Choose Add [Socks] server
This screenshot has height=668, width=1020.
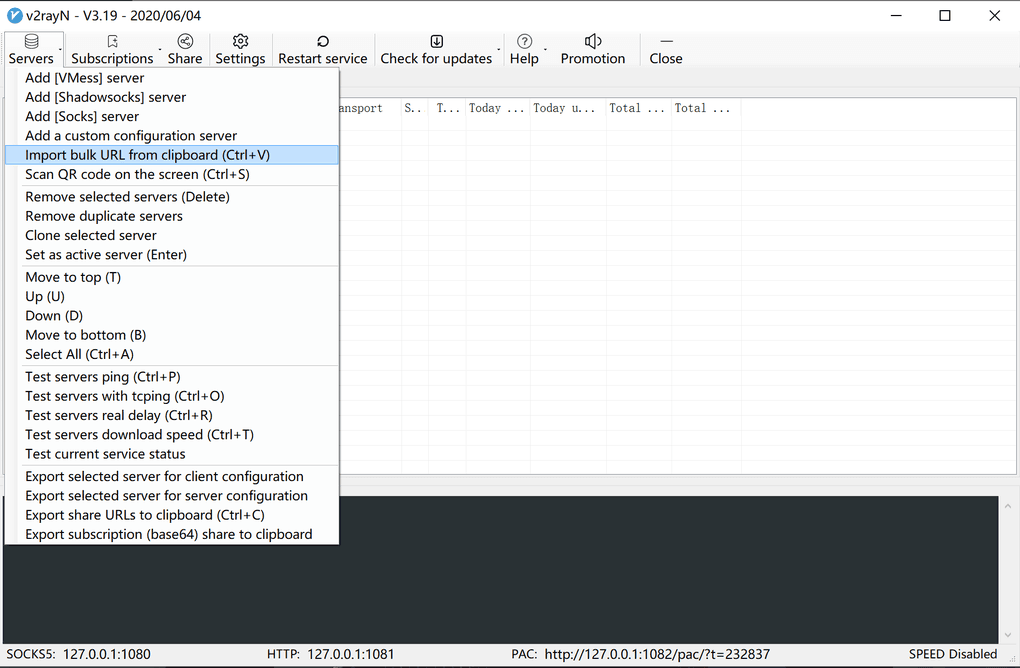(172, 116)
